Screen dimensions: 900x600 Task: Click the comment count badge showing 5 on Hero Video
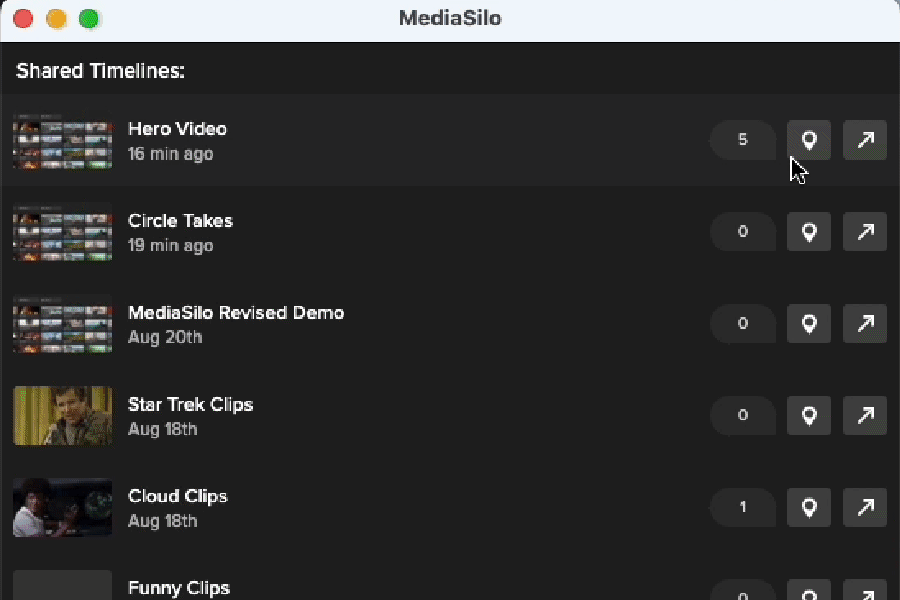[742, 140]
